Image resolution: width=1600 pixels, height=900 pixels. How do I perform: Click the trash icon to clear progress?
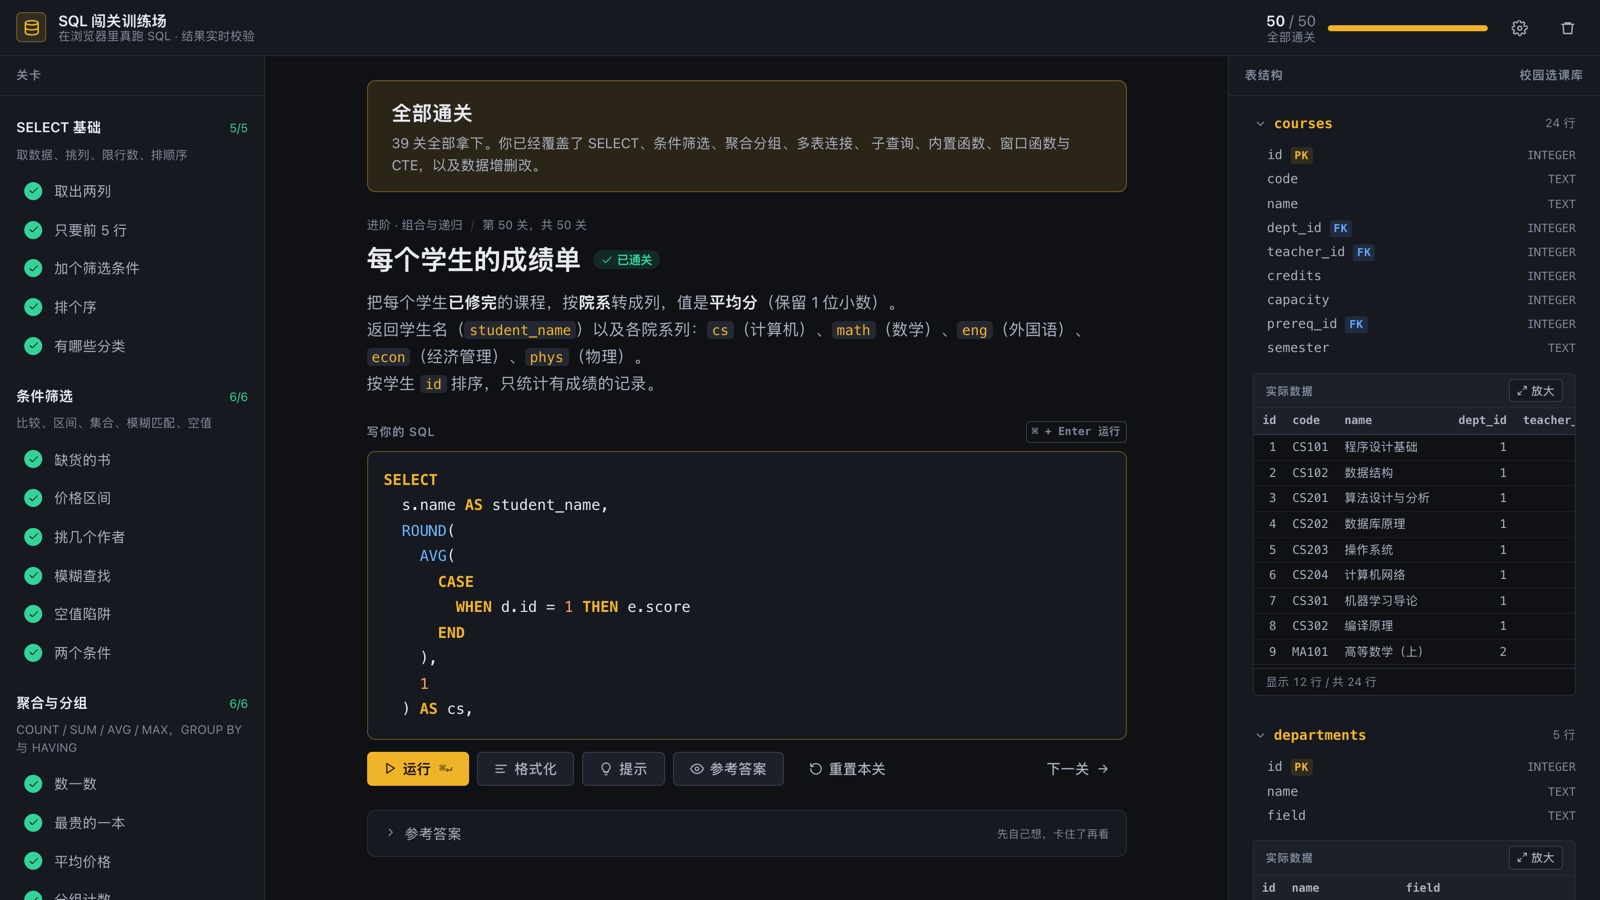pos(1567,28)
